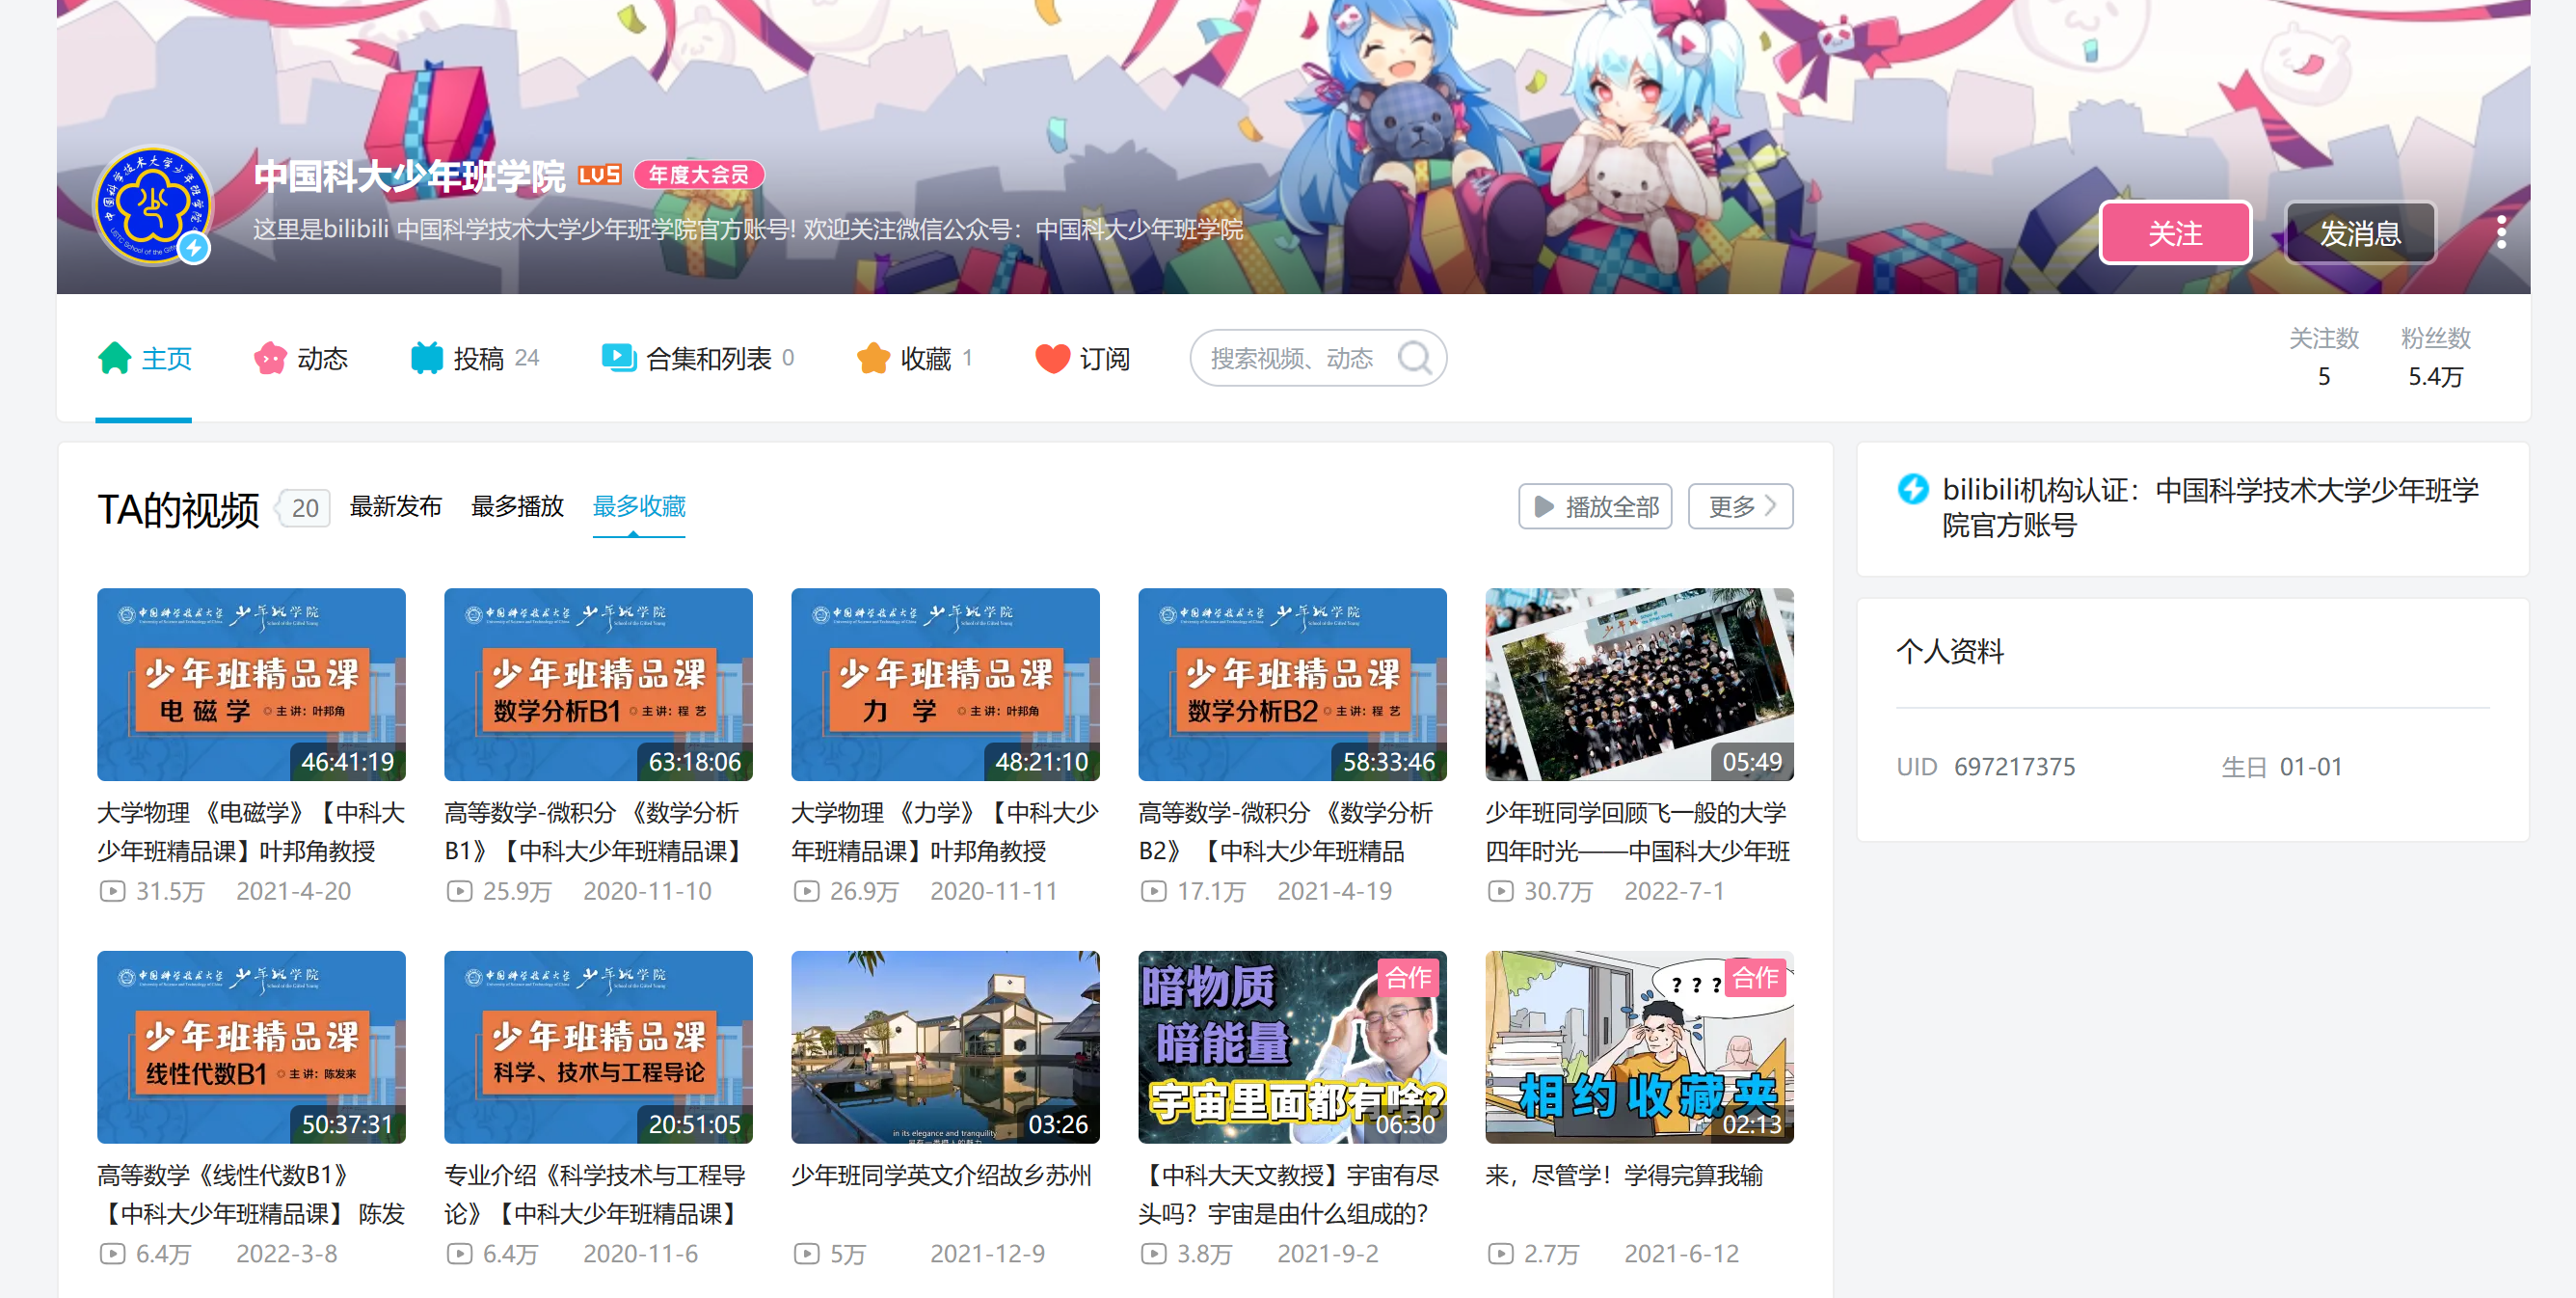This screenshot has height=1298, width=2576.
Task: Sort videos by 最新发布
Action: click(x=395, y=506)
